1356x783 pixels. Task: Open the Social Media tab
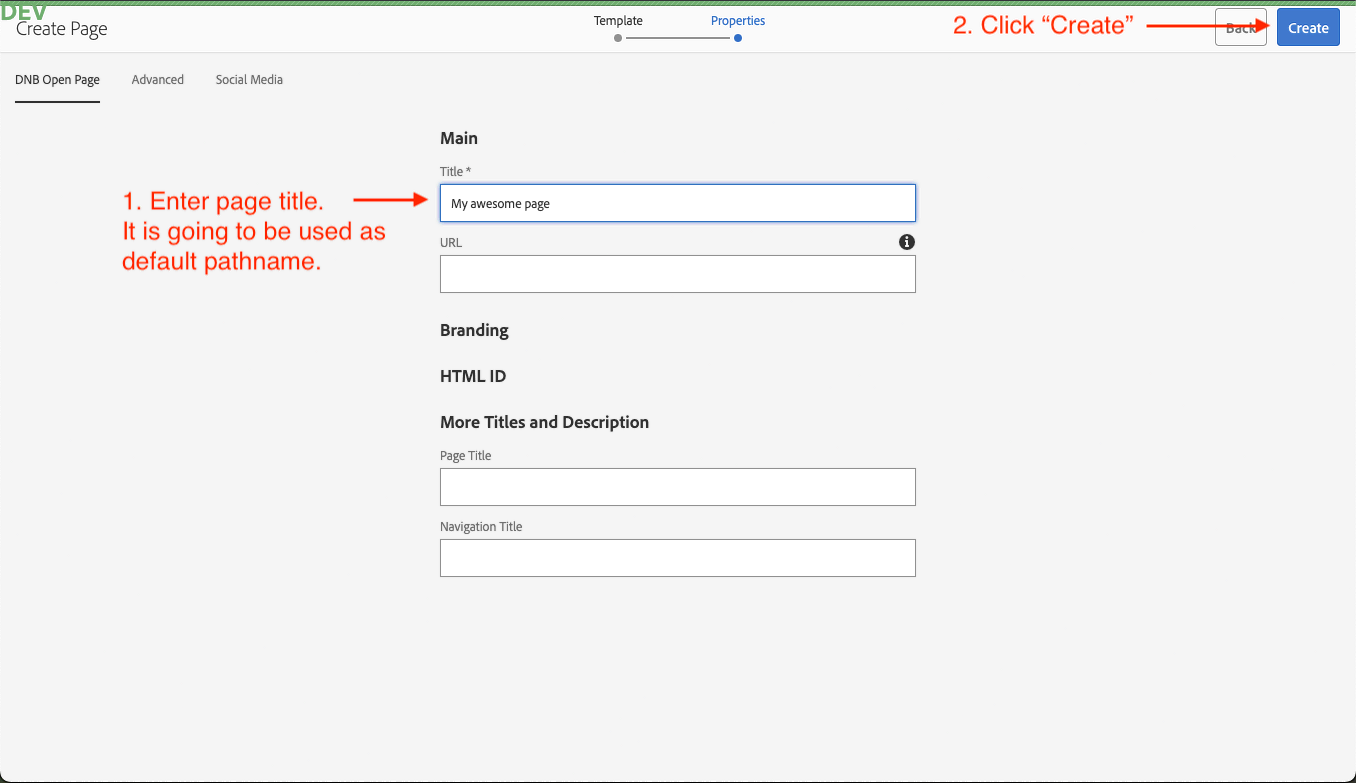tap(249, 80)
